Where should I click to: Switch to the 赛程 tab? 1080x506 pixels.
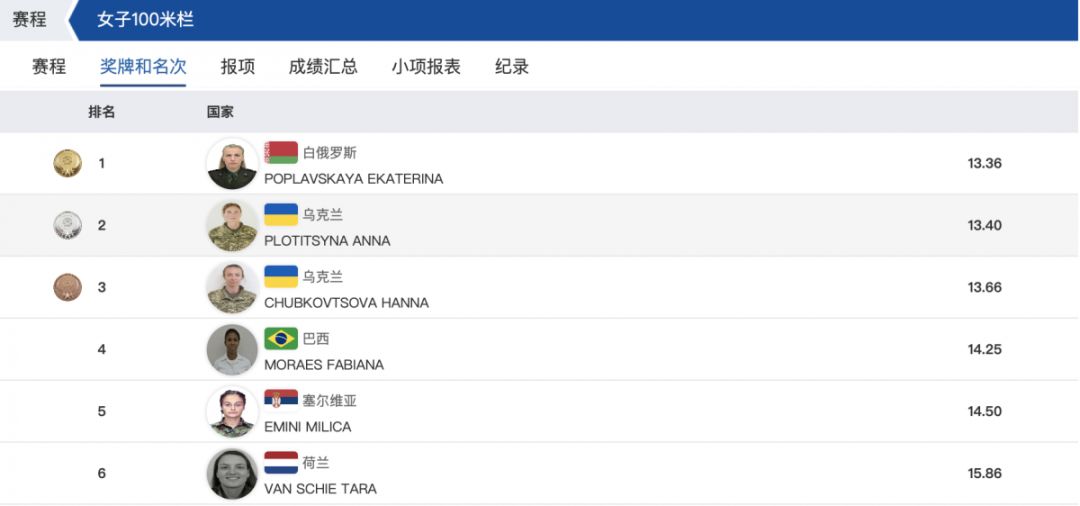pyautogui.click(x=49, y=67)
